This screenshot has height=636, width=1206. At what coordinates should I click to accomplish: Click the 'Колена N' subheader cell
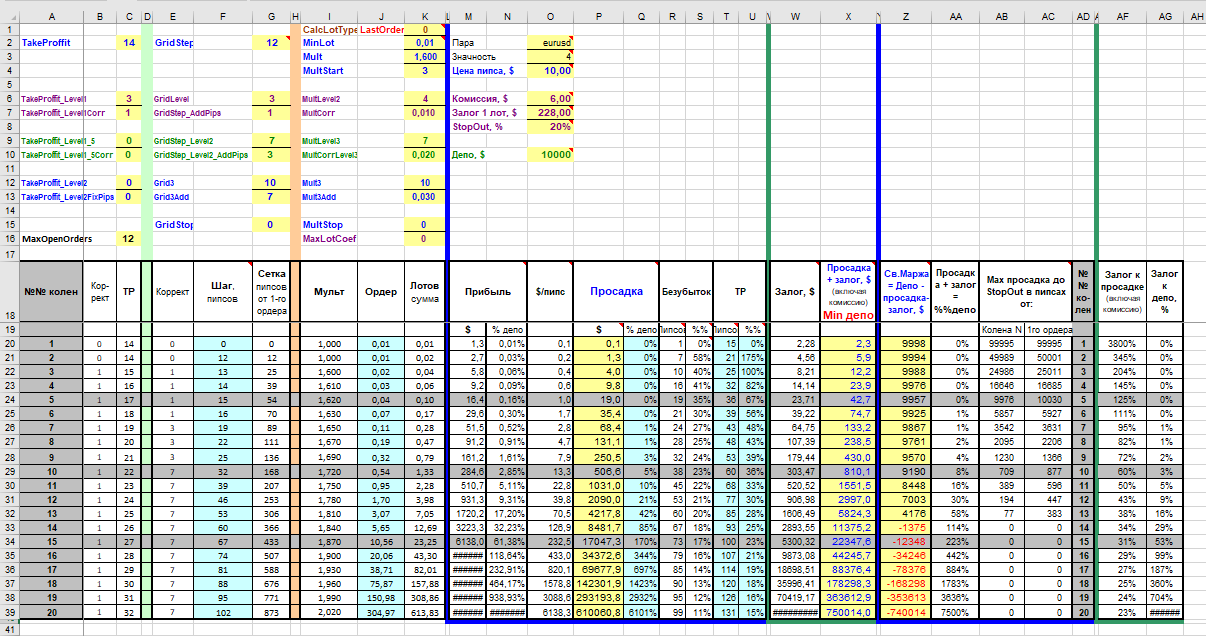click(1002, 329)
